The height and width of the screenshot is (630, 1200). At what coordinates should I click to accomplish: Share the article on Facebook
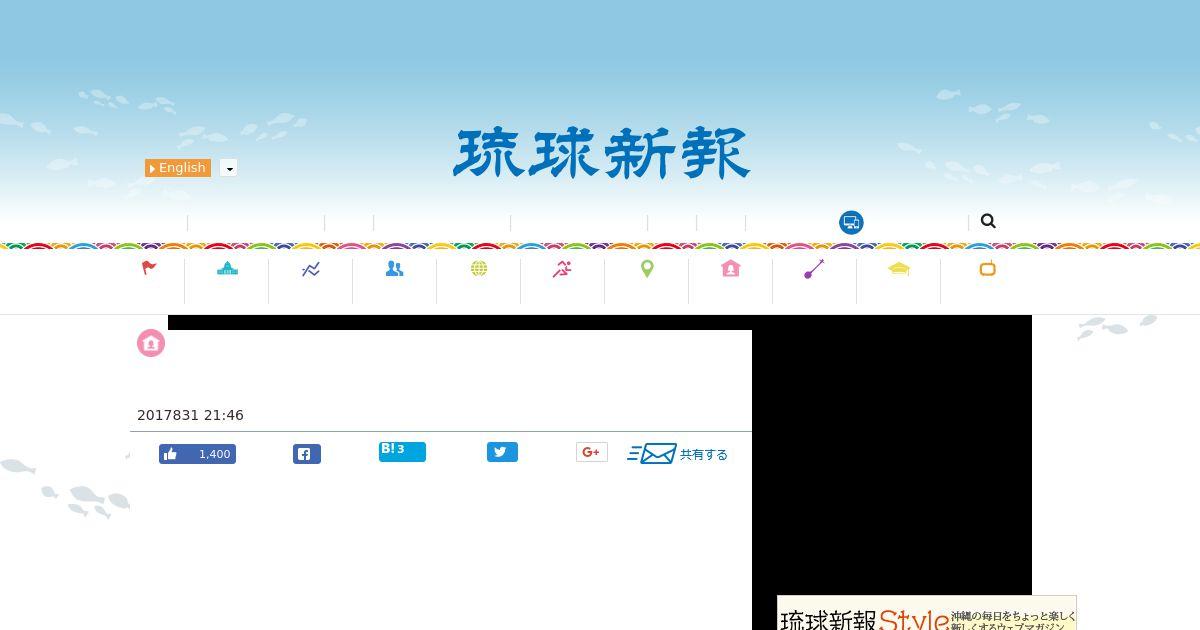click(x=307, y=454)
